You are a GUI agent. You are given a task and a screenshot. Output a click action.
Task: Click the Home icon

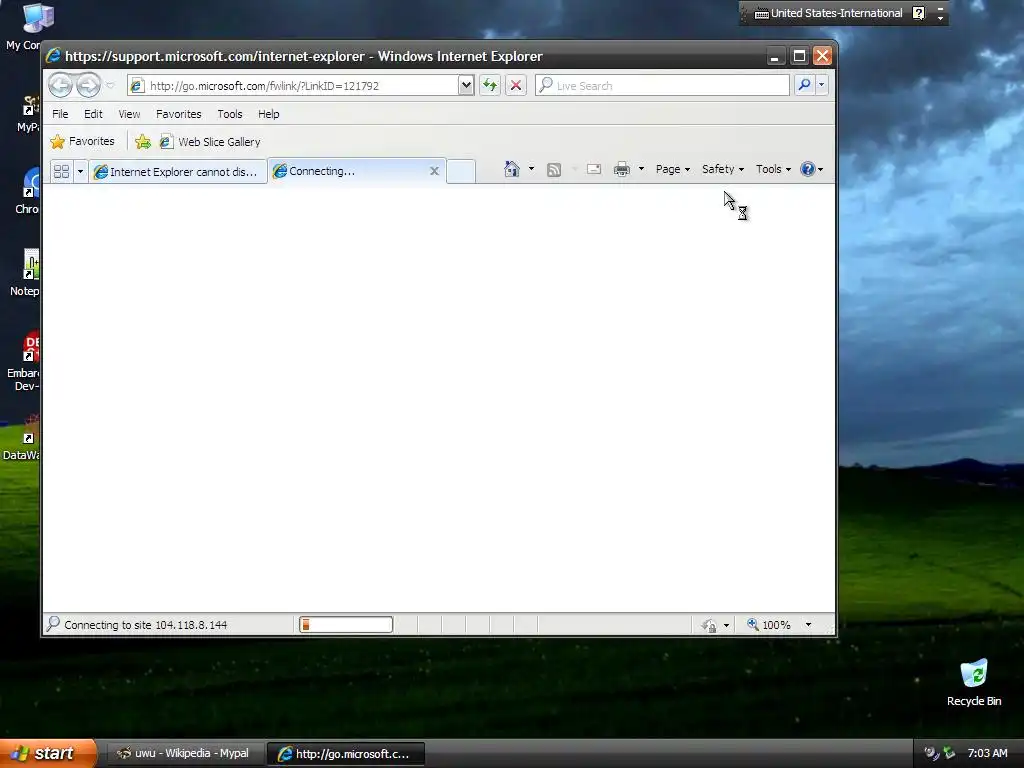click(512, 169)
